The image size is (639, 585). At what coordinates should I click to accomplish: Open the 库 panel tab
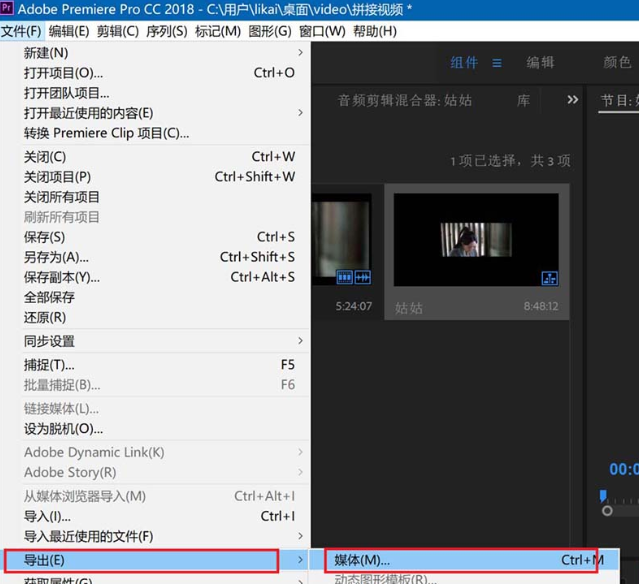click(x=523, y=100)
